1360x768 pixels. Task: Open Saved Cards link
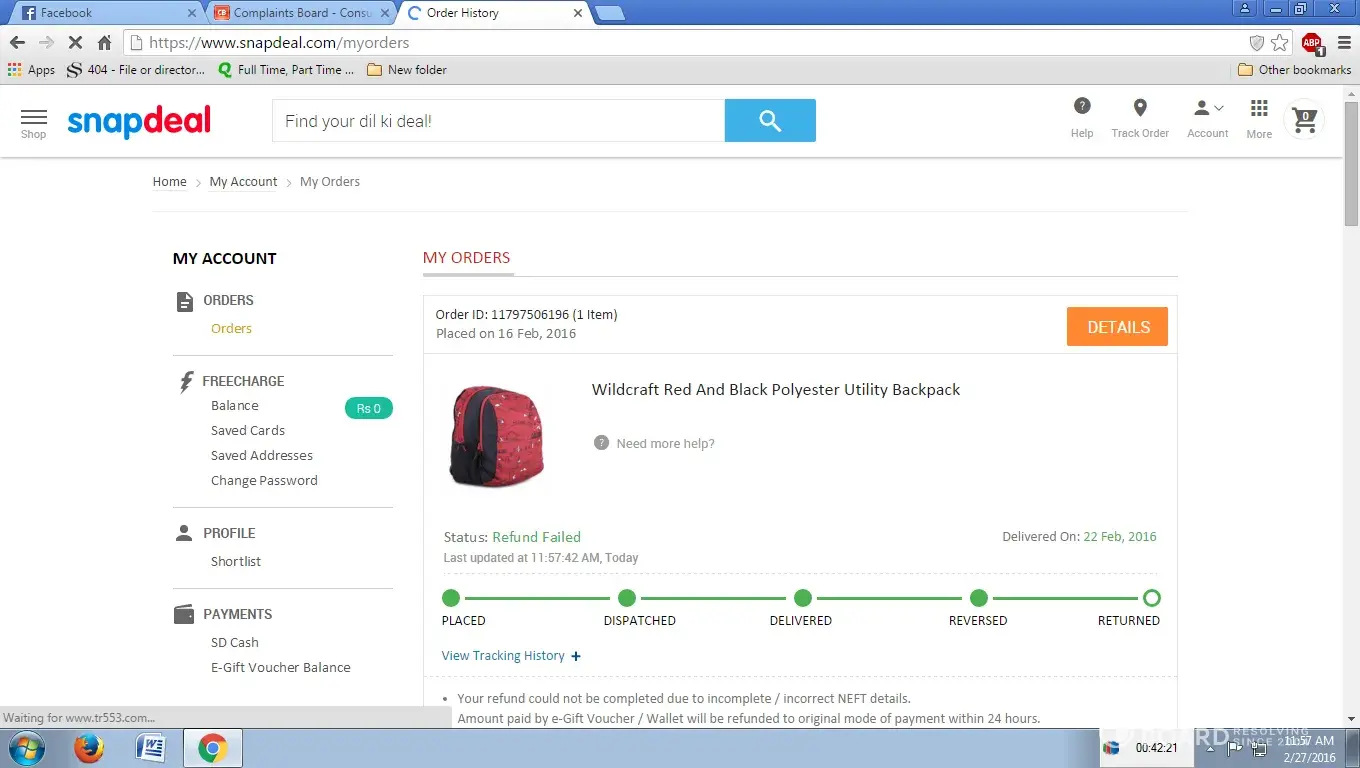click(x=248, y=431)
